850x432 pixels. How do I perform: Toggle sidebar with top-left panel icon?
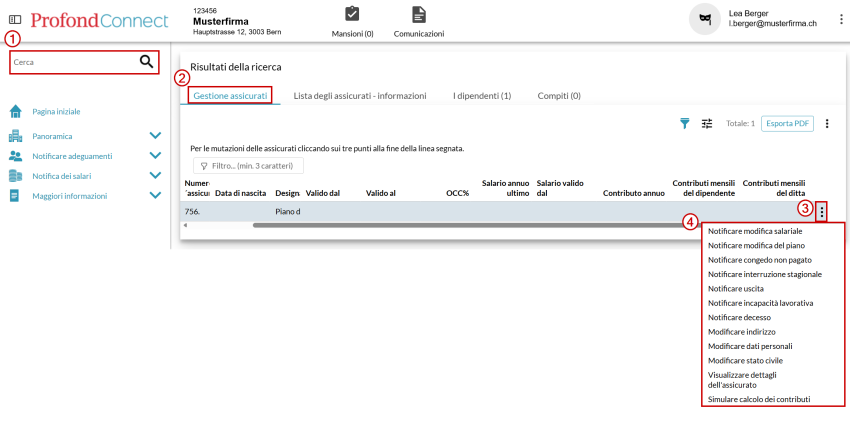[x=15, y=20]
